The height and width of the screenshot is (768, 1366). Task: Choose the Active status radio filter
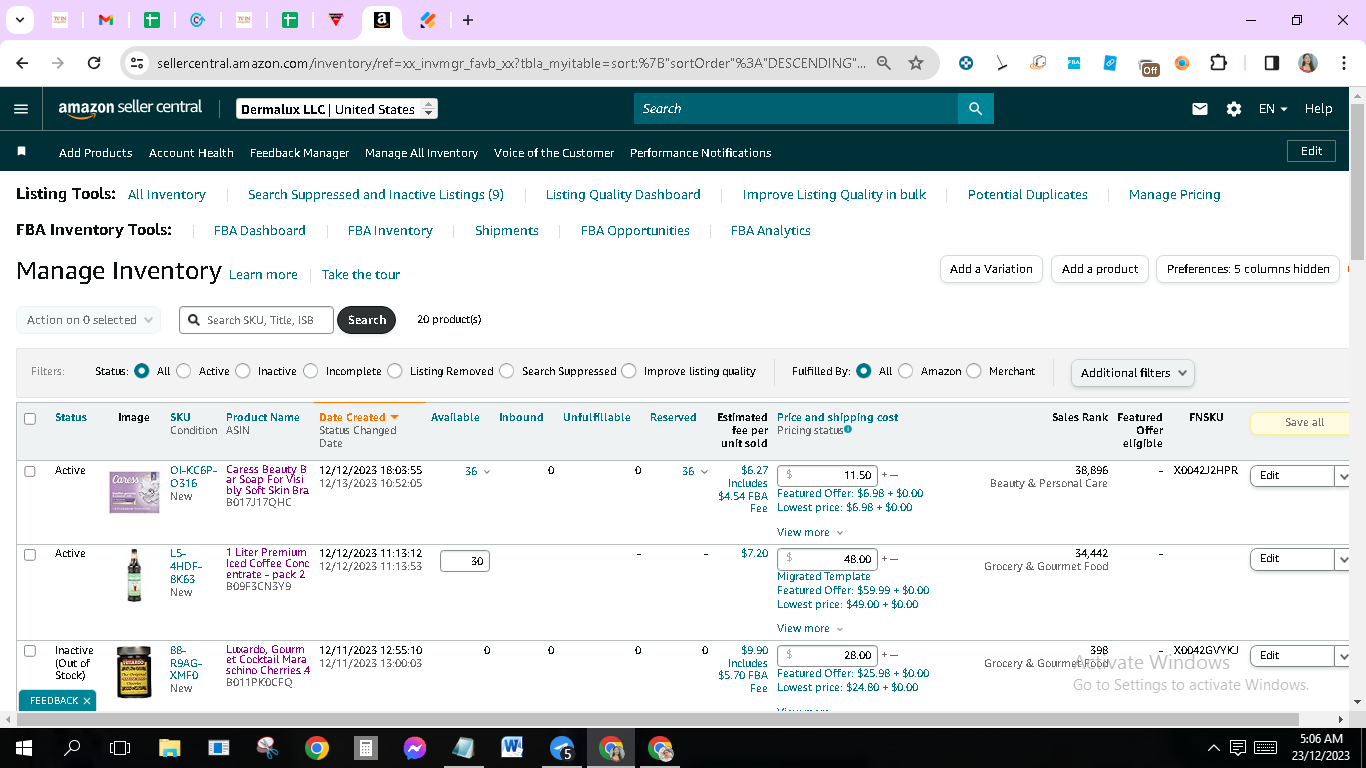coord(183,371)
